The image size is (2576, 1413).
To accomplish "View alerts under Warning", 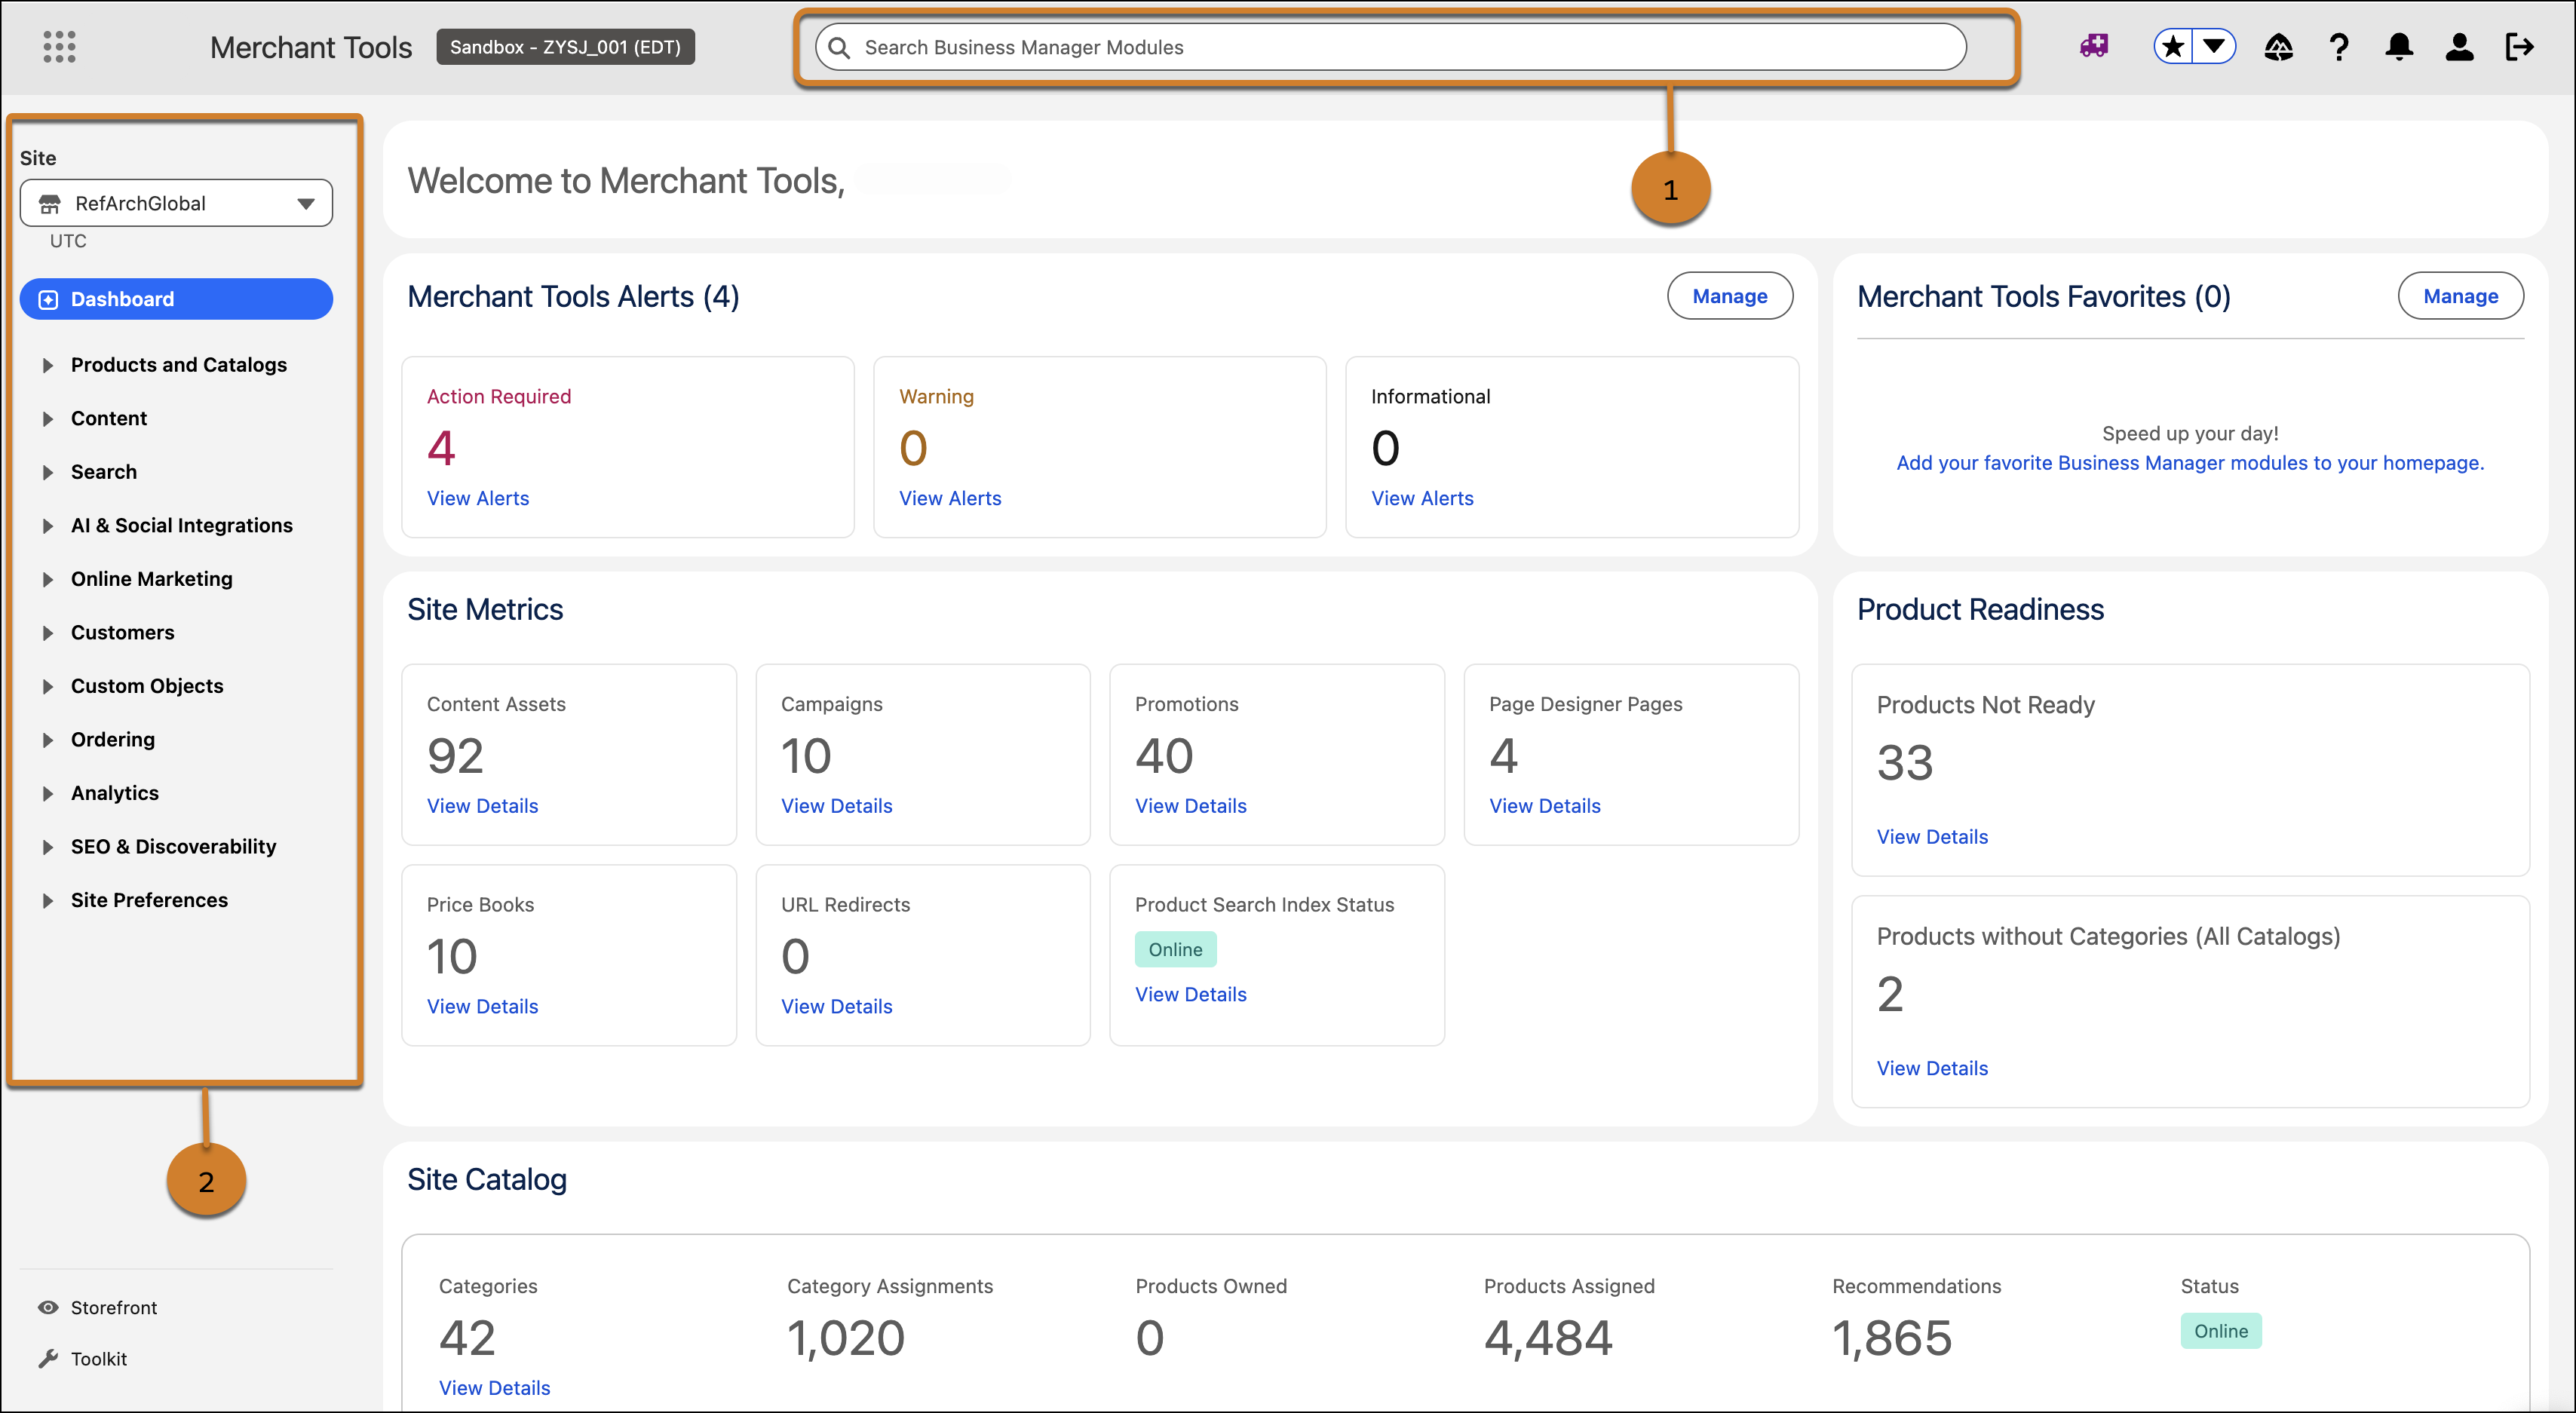I will [x=950, y=498].
